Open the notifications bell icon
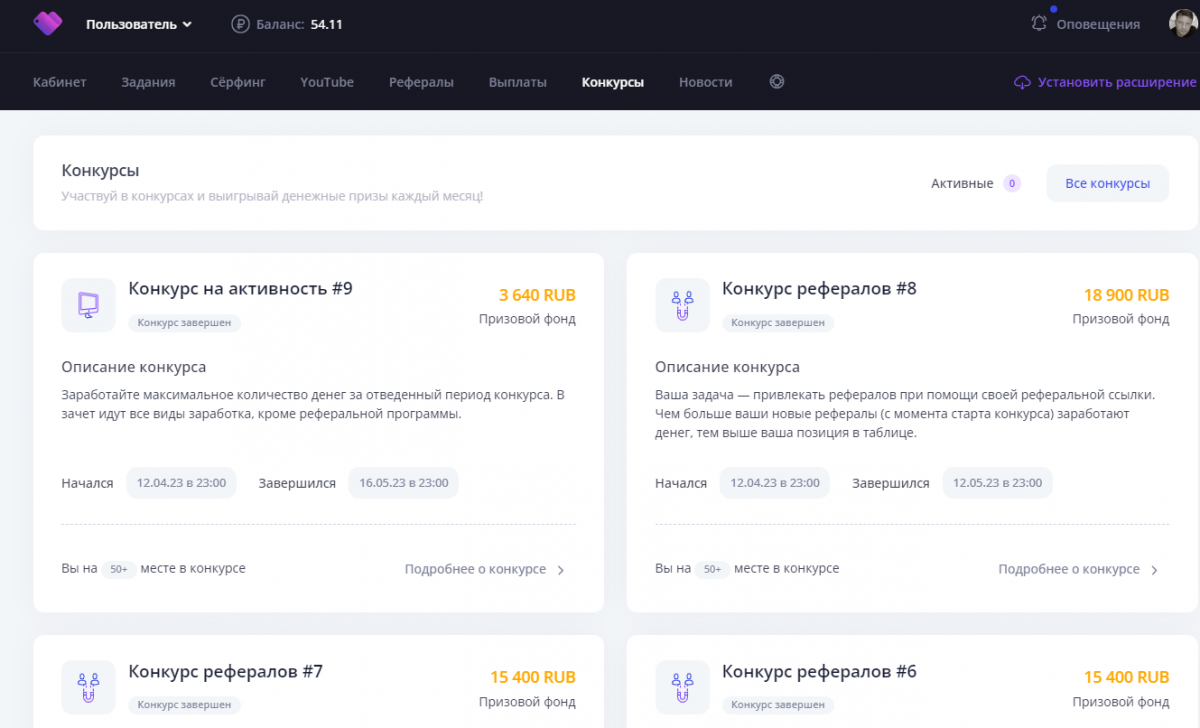Image resolution: width=1200 pixels, height=728 pixels. point(1039,23)
